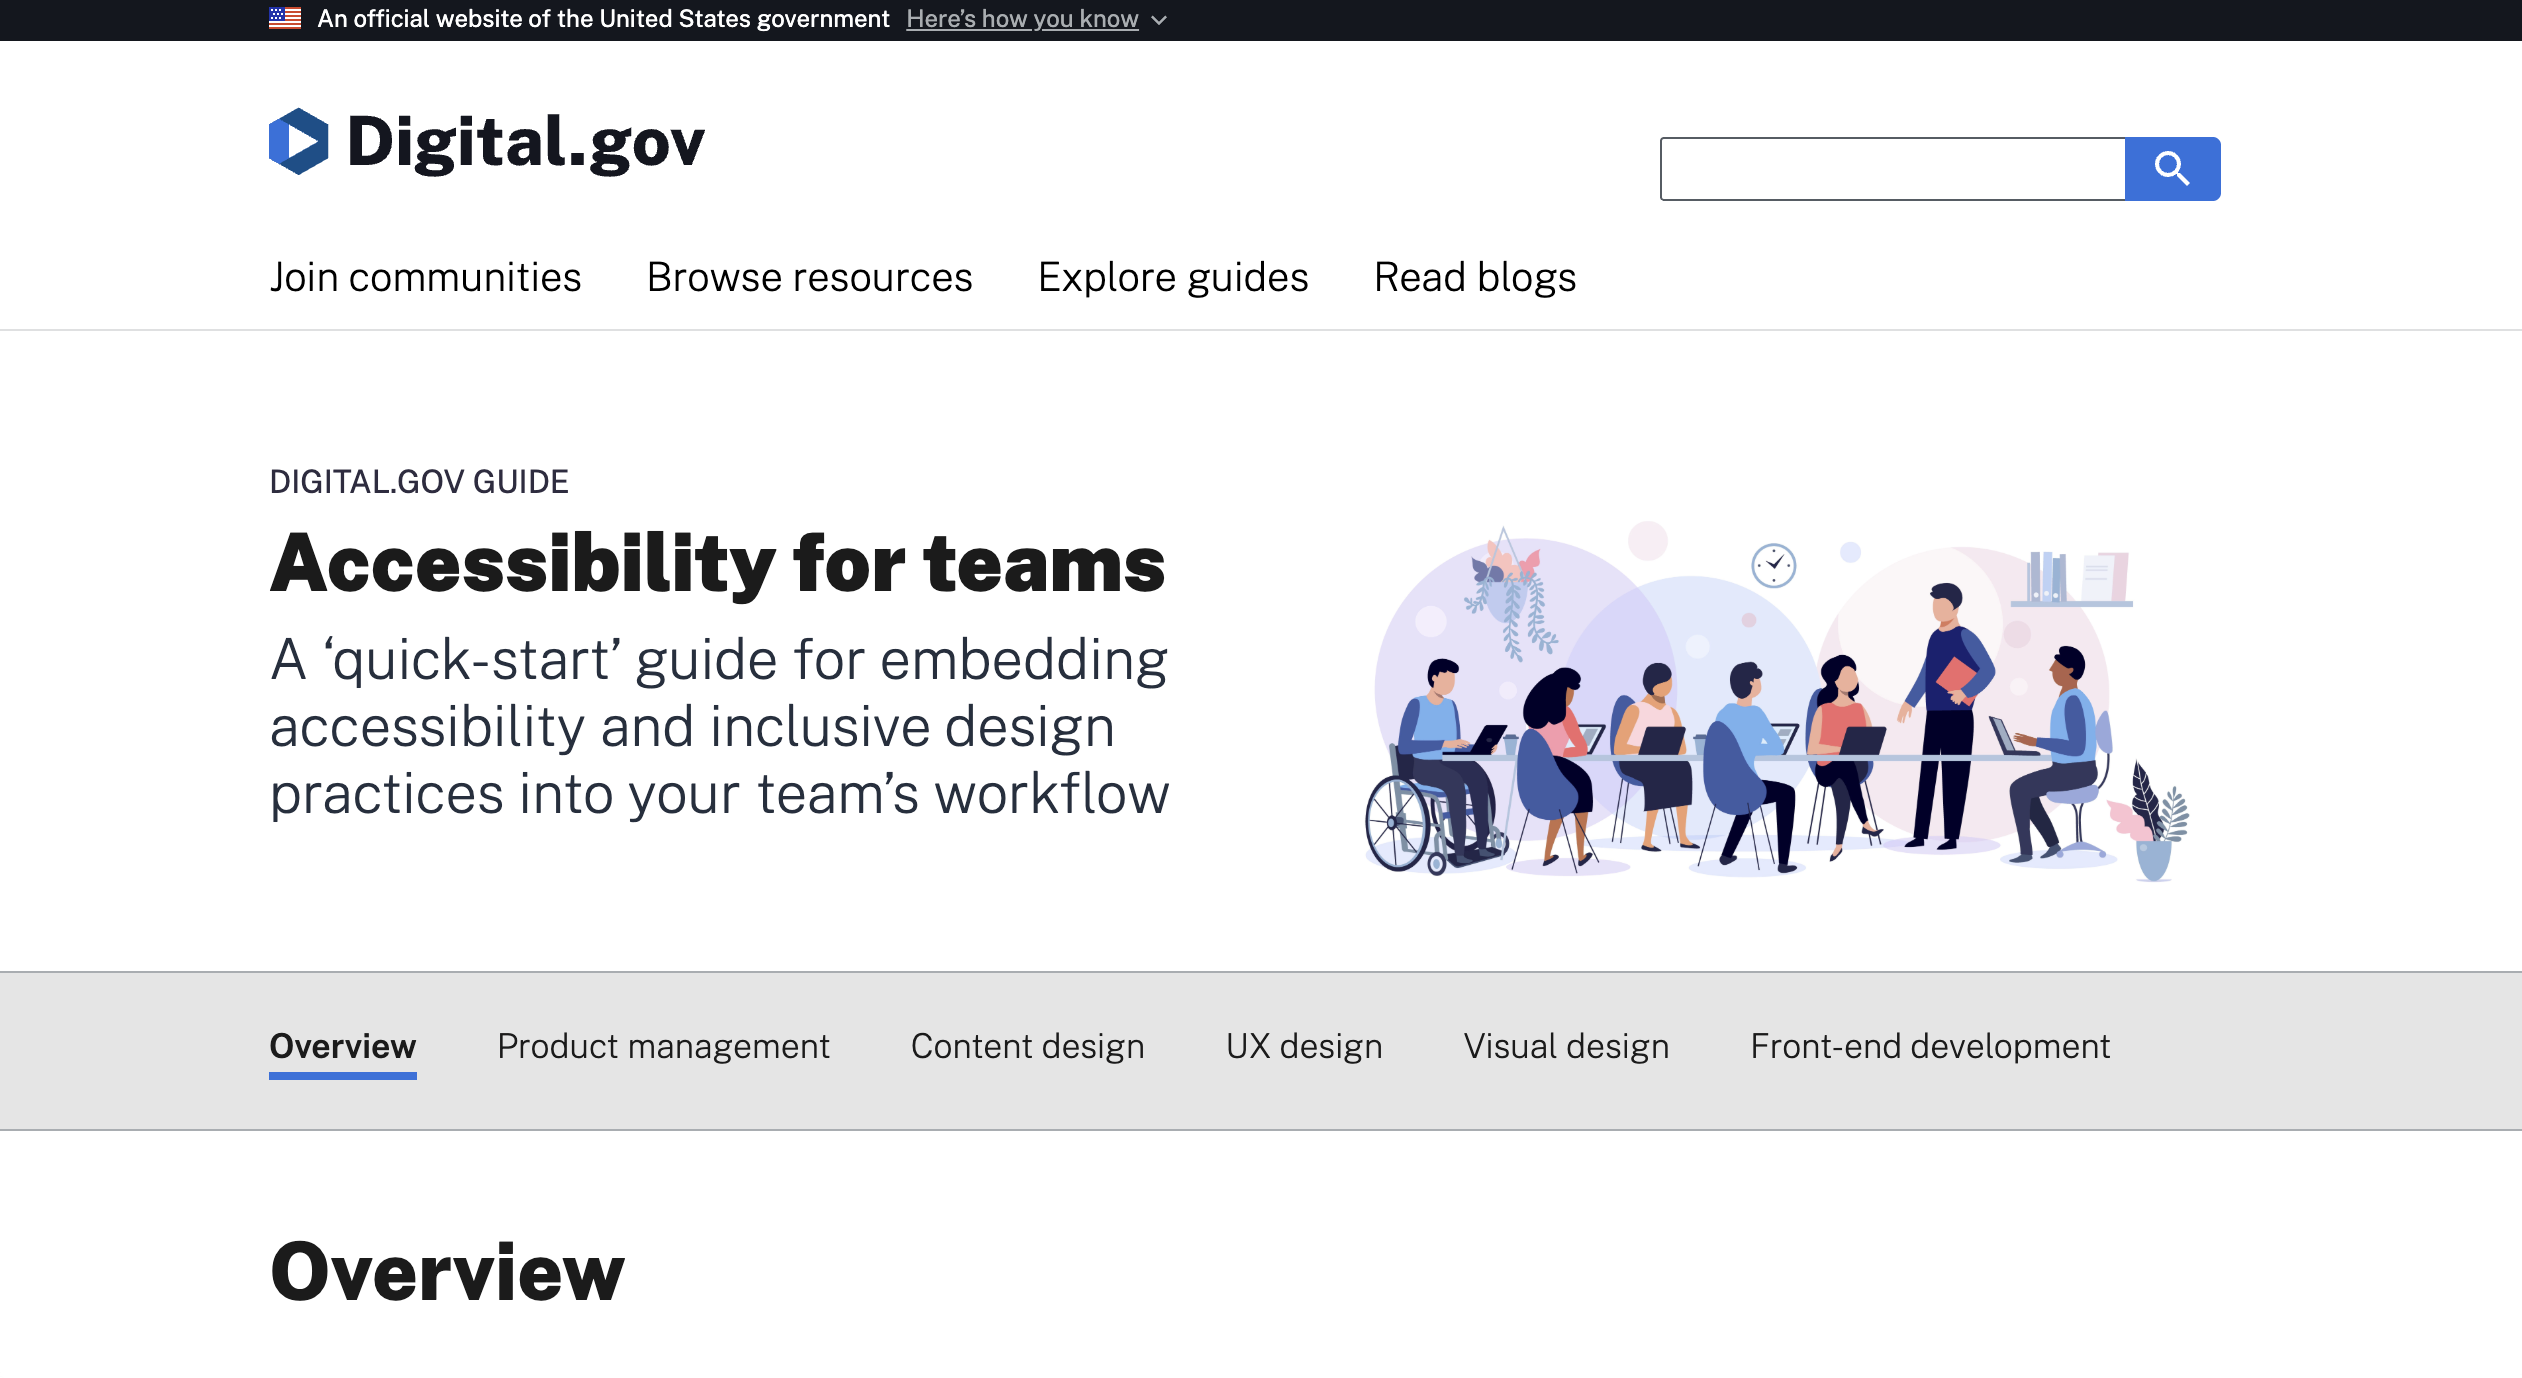Image resolution: width=2522 pixels, height=1378 pixels.
Task: Click "An official website" banner text
Action: coord(603,19)
